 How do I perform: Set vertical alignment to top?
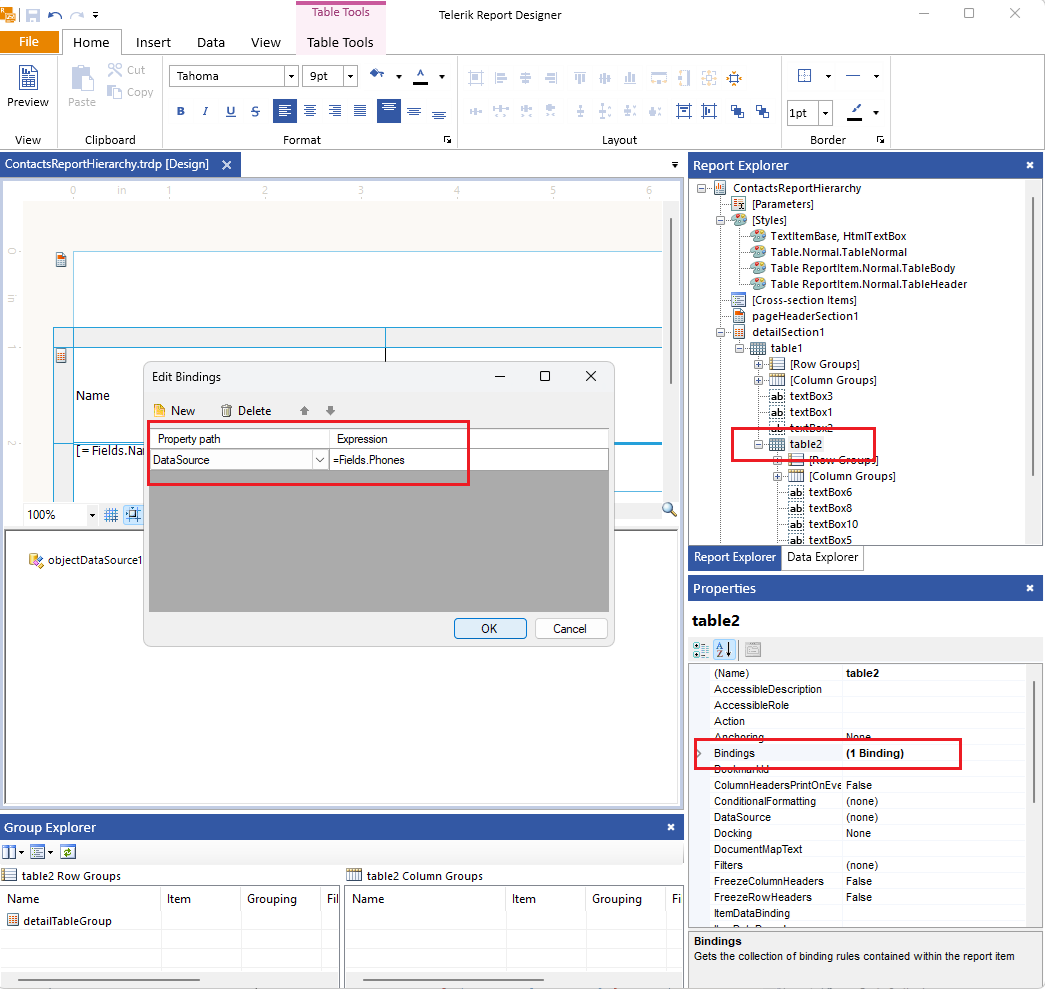389,111
